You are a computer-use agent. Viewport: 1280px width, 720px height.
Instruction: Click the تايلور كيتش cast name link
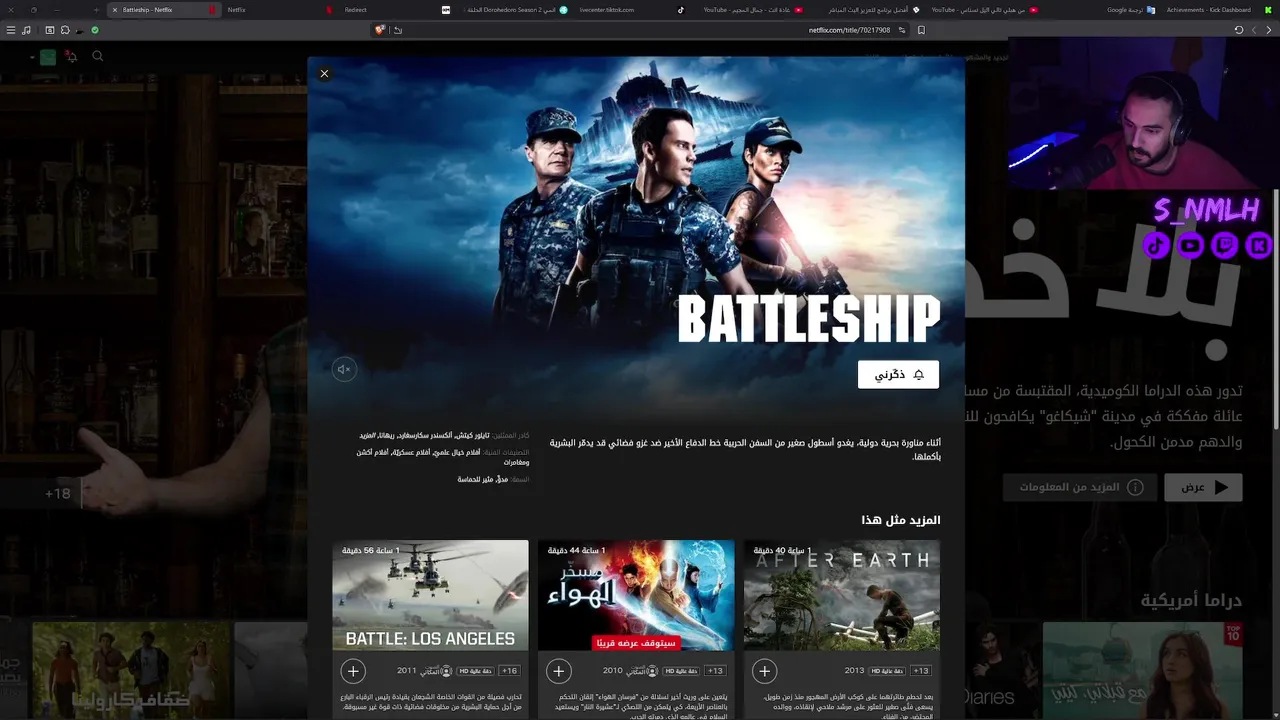point(473,436)
